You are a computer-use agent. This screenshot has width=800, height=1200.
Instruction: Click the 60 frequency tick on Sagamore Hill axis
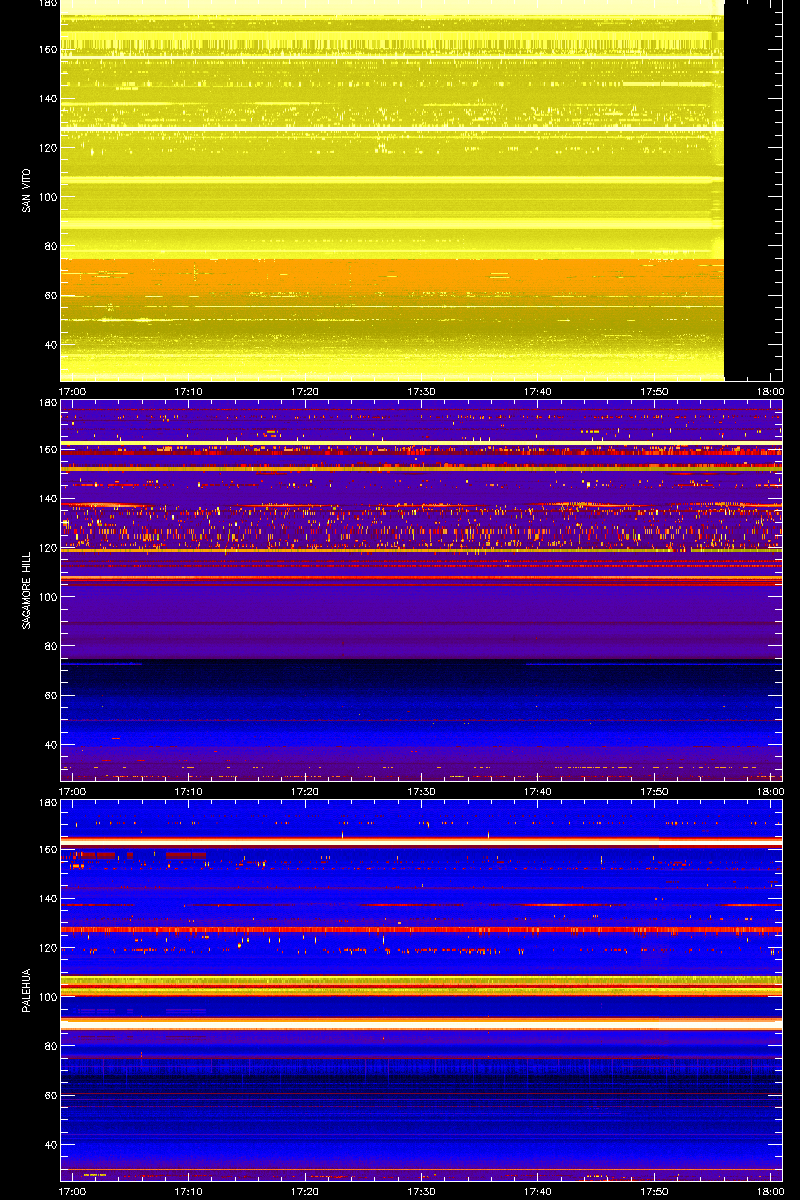tap(50, 695)
